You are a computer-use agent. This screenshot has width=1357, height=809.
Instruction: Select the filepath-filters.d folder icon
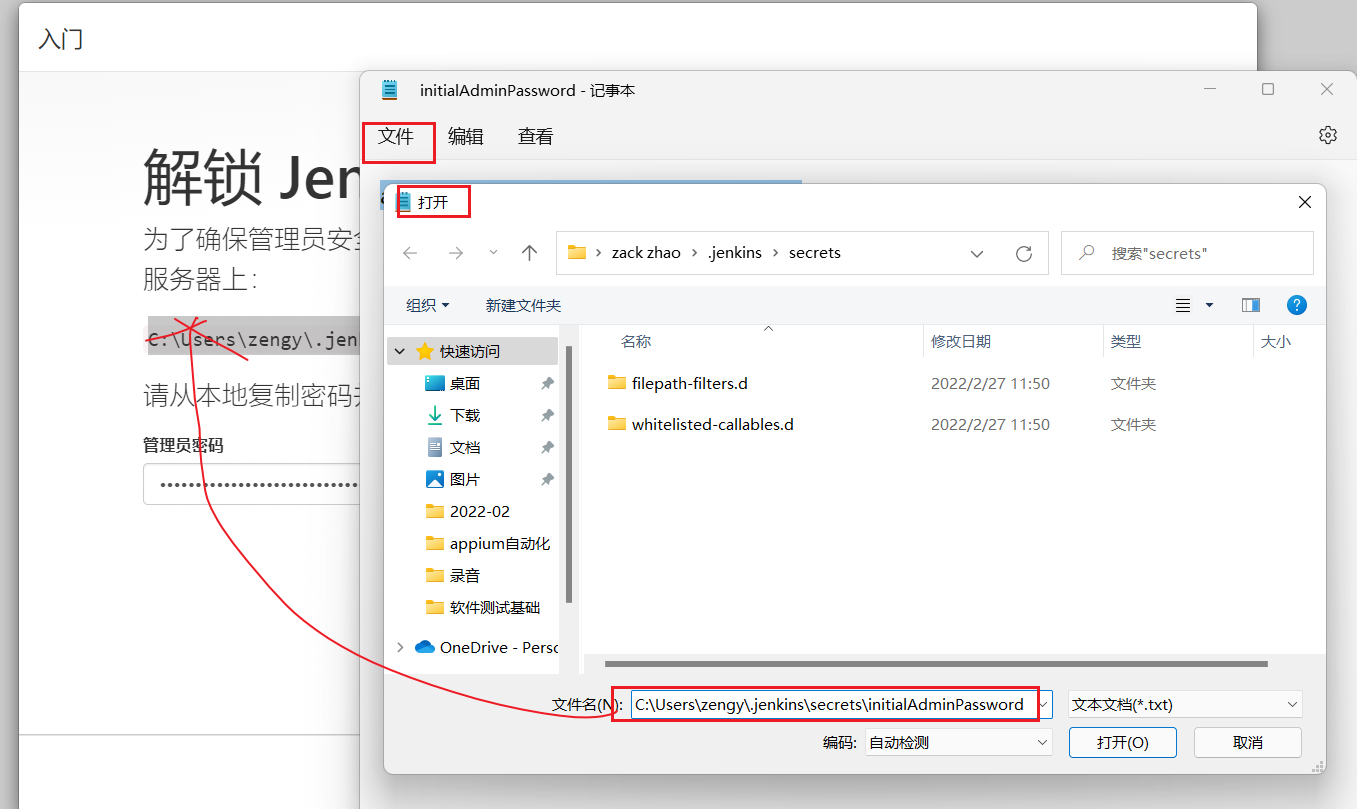click(616, 383)
